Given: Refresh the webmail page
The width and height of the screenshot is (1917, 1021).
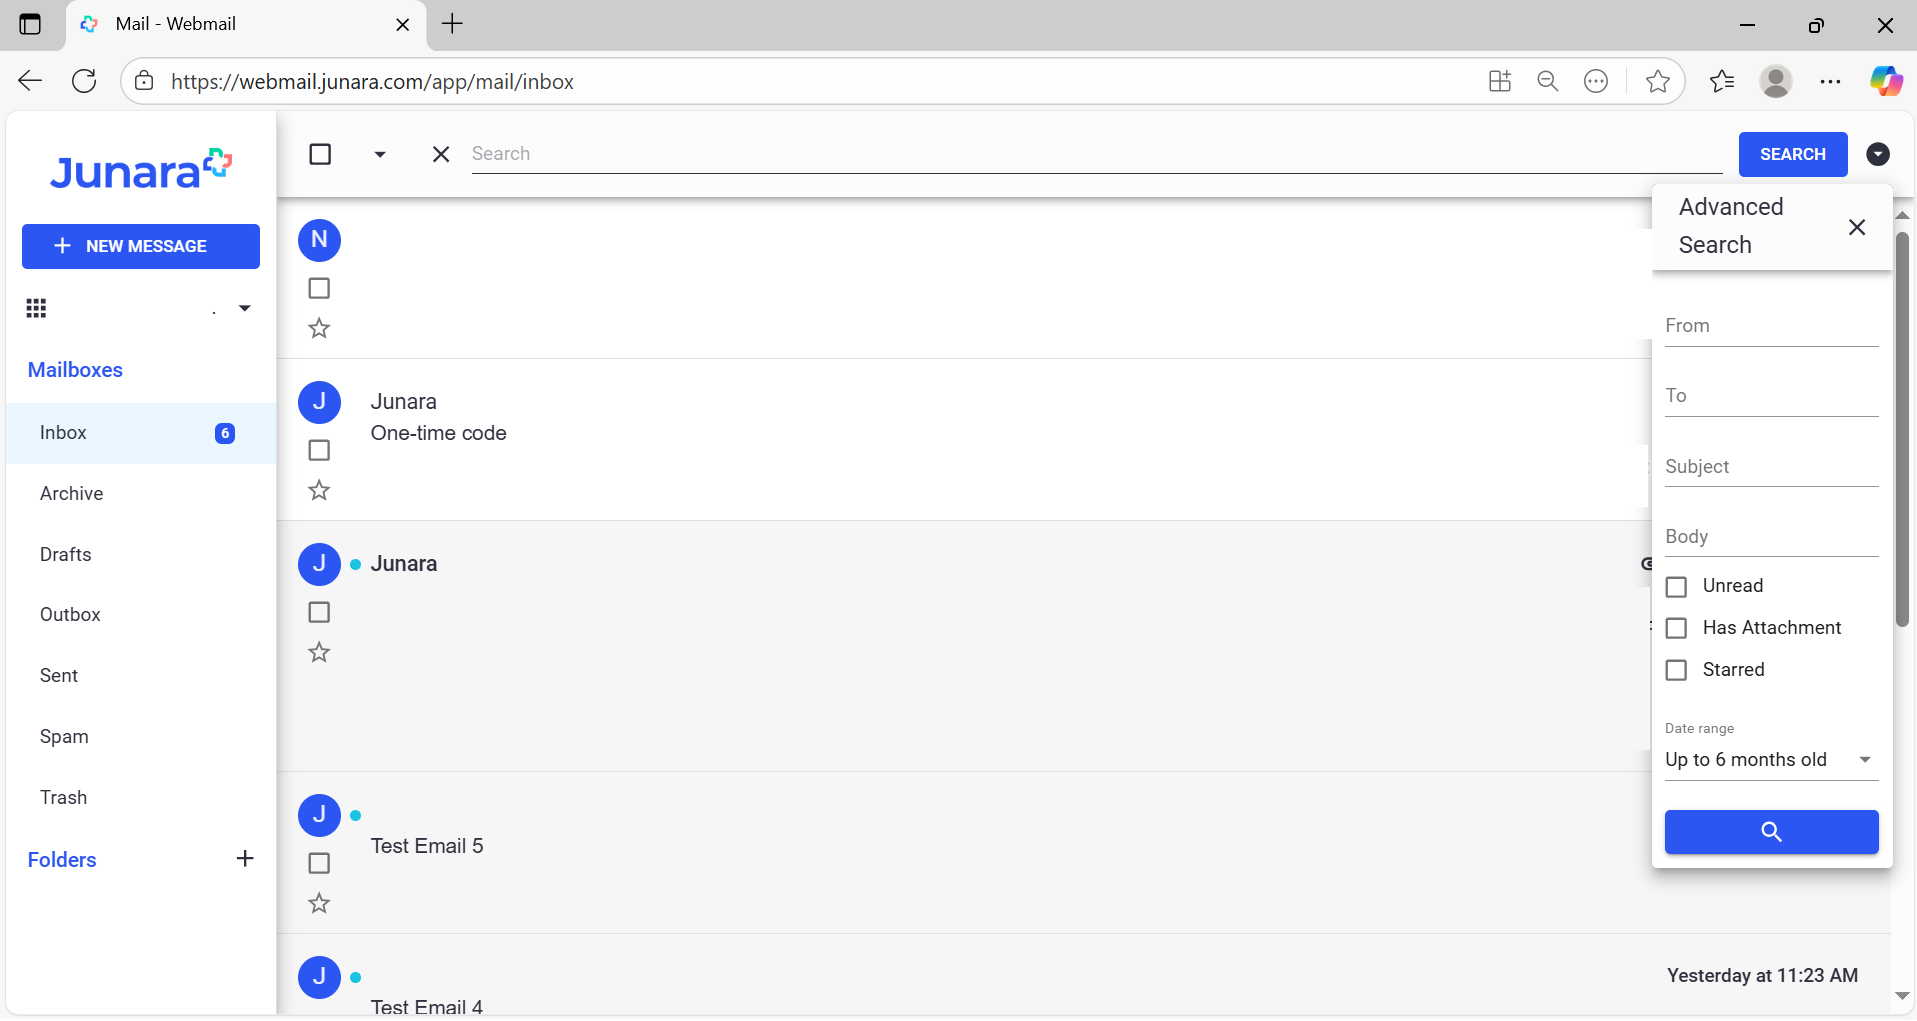Looking at the screenshot, I should (84, 82).
